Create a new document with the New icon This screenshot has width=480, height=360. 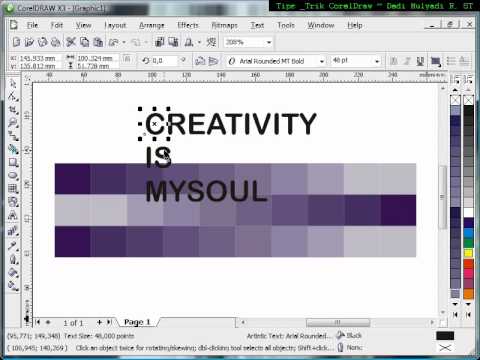(x=16, y=42)
